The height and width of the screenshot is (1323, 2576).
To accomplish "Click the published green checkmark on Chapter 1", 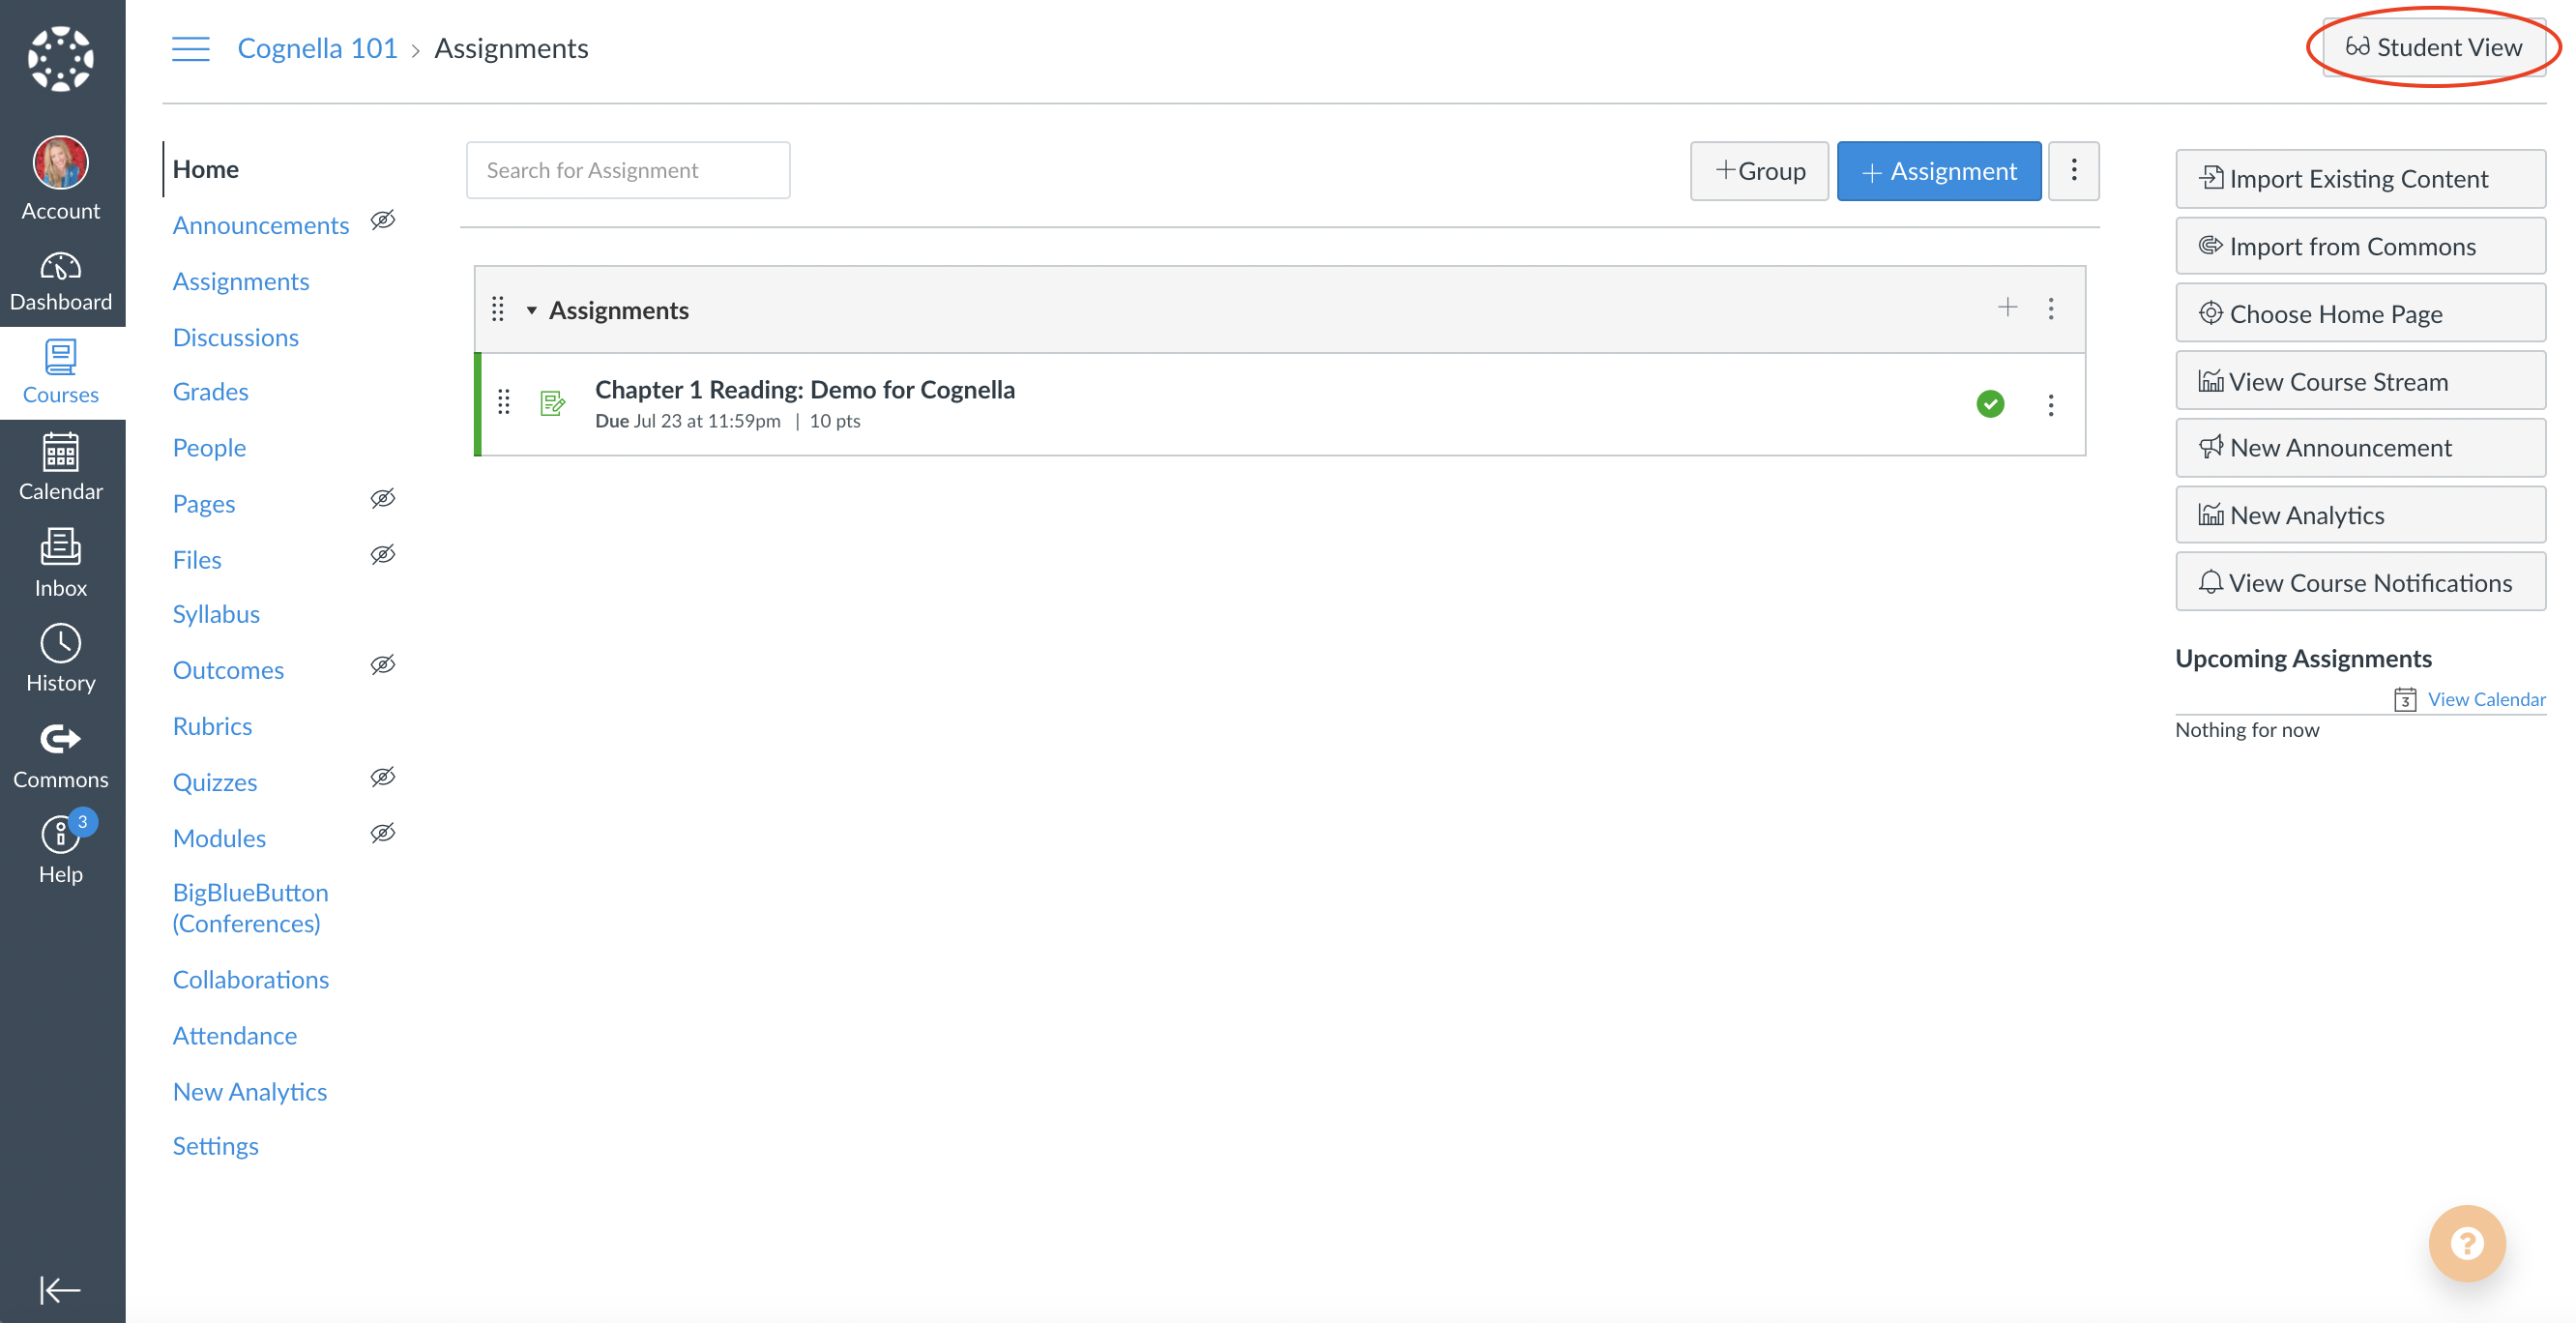I will (1990, 403).
